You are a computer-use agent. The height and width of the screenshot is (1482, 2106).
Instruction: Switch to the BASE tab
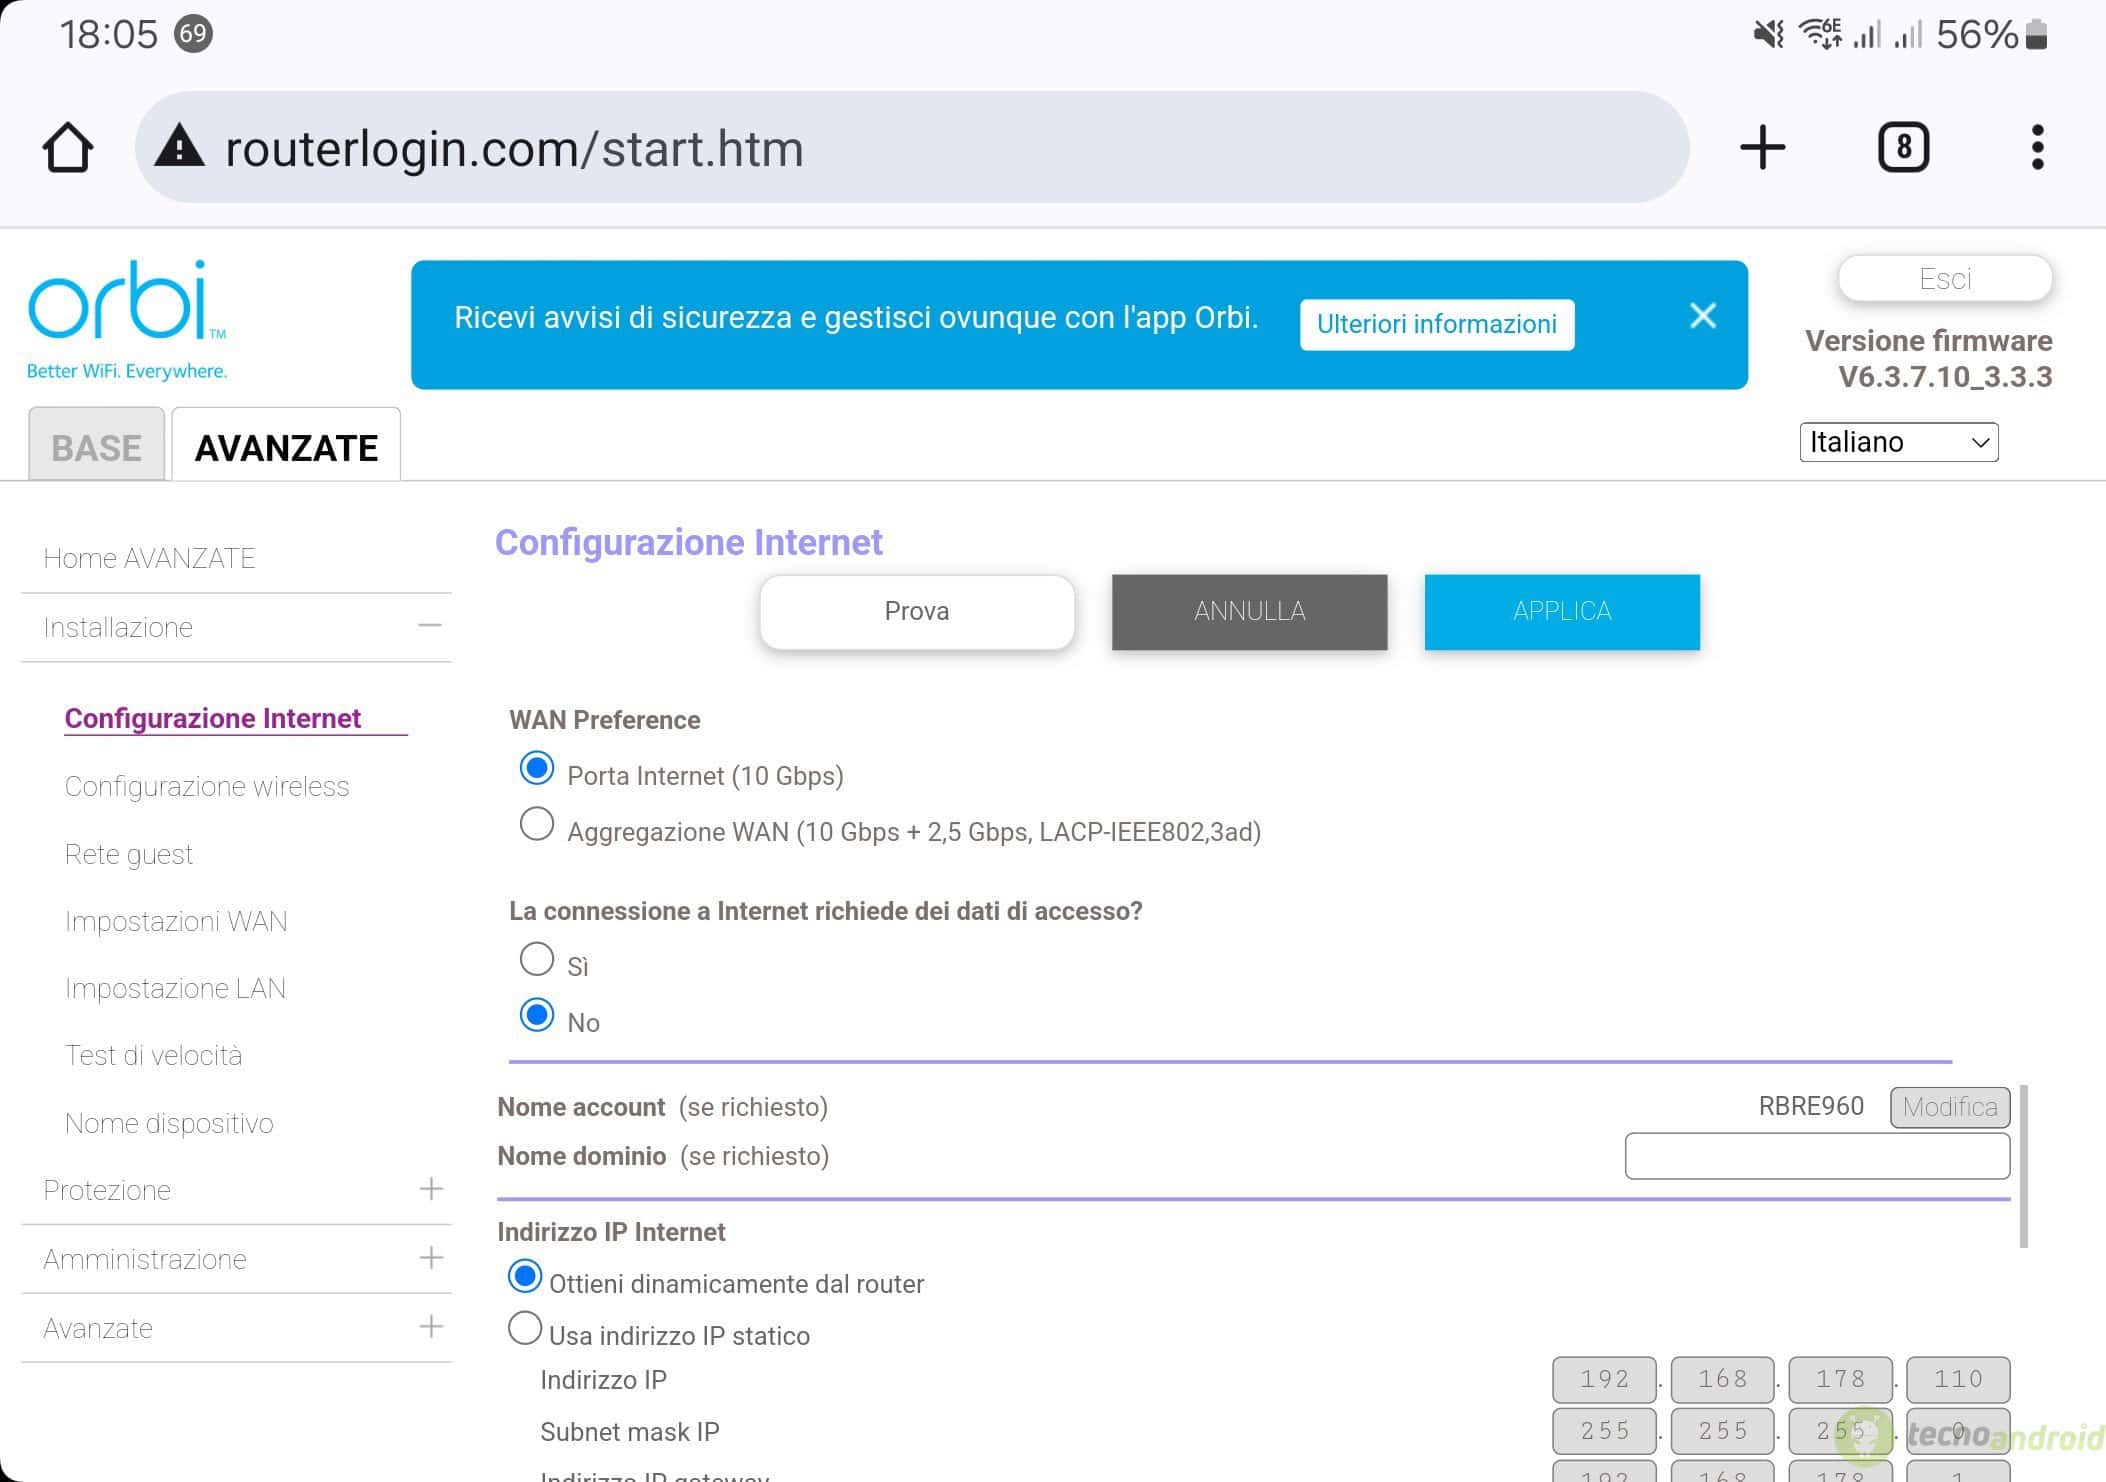[x=96, y=446]
